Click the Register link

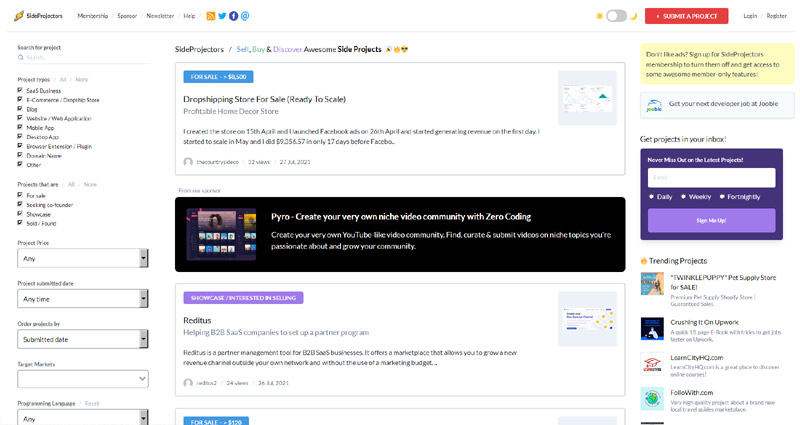coord(777,16)
